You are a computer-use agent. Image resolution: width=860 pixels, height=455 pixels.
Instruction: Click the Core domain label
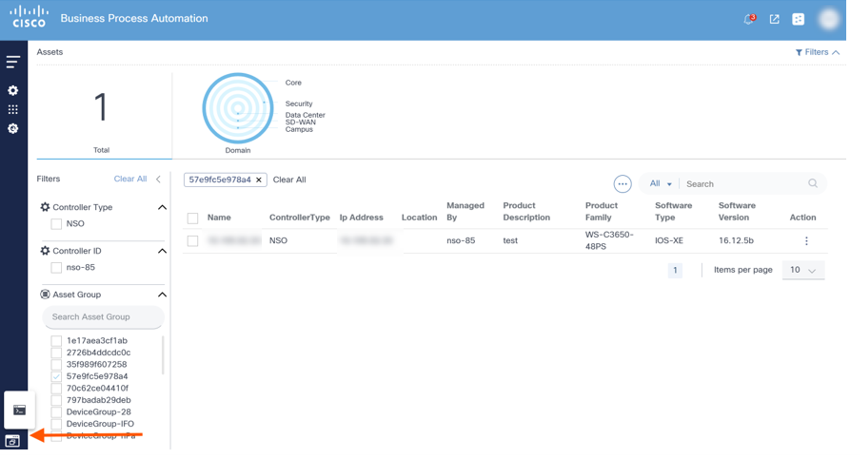click(293, 83)
